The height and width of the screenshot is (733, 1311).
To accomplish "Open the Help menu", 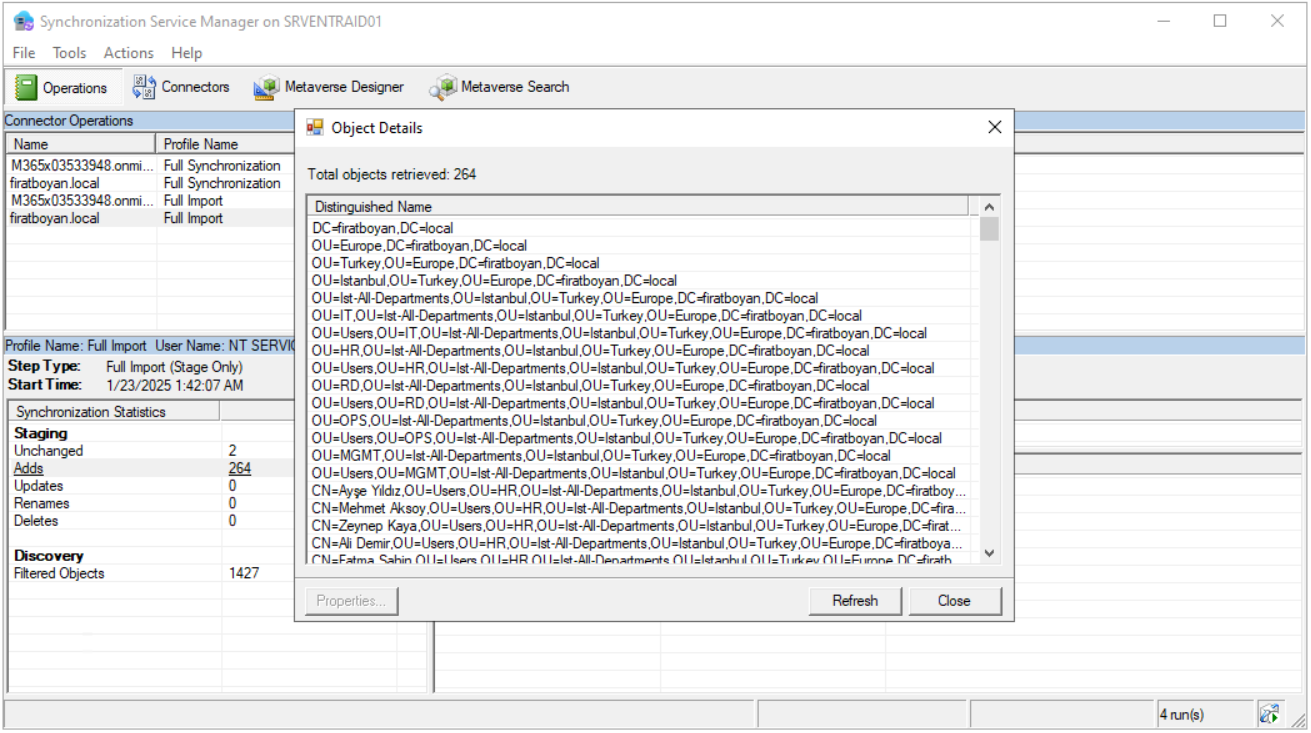I will click(x=186, y=53).
